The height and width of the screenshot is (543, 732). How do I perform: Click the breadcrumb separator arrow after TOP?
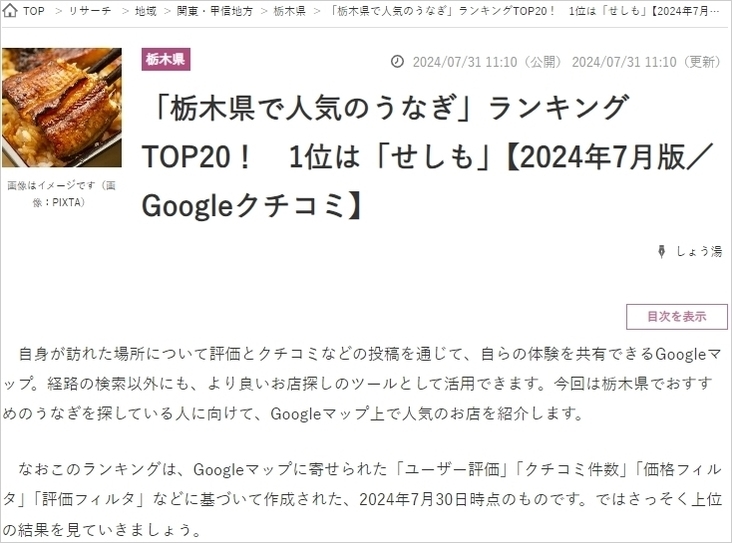coord(58,11)
